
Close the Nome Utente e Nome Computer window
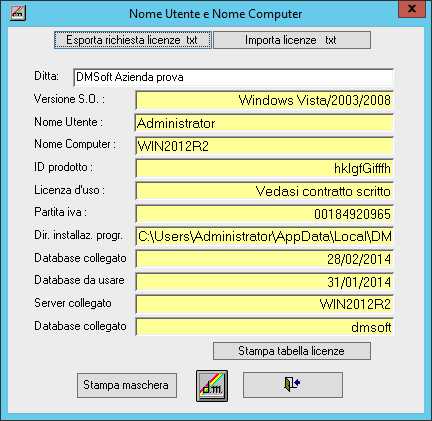pos(412,8)
